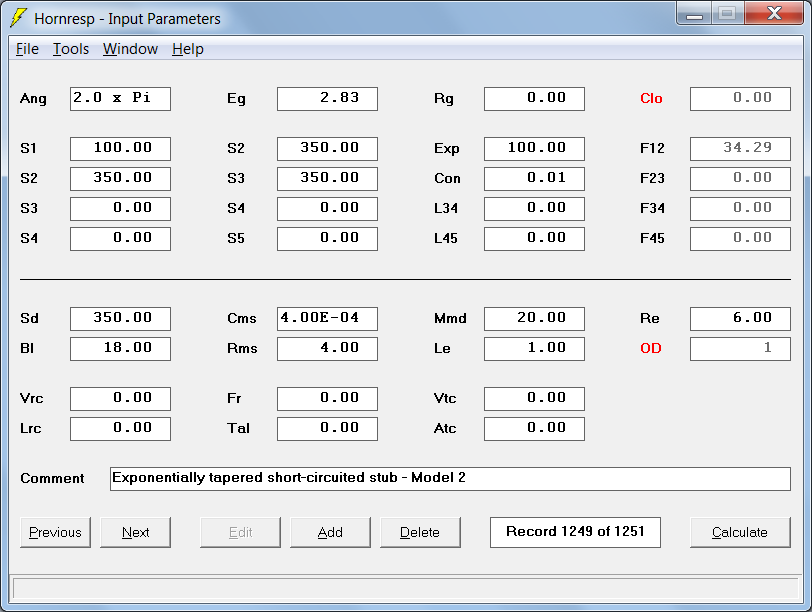Click the S1 field showing 100.00
The image size is (812, 612).
pyautogui.click(x=120, y=149)
